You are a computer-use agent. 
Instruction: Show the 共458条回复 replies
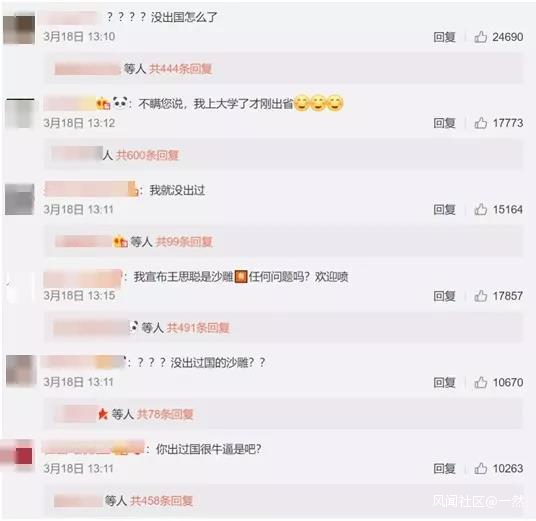coord(162,501)
